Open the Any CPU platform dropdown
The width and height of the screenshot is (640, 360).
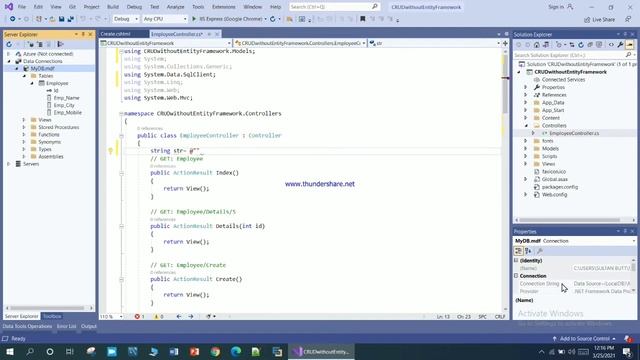pyautogui.click(x=165, y=19)
